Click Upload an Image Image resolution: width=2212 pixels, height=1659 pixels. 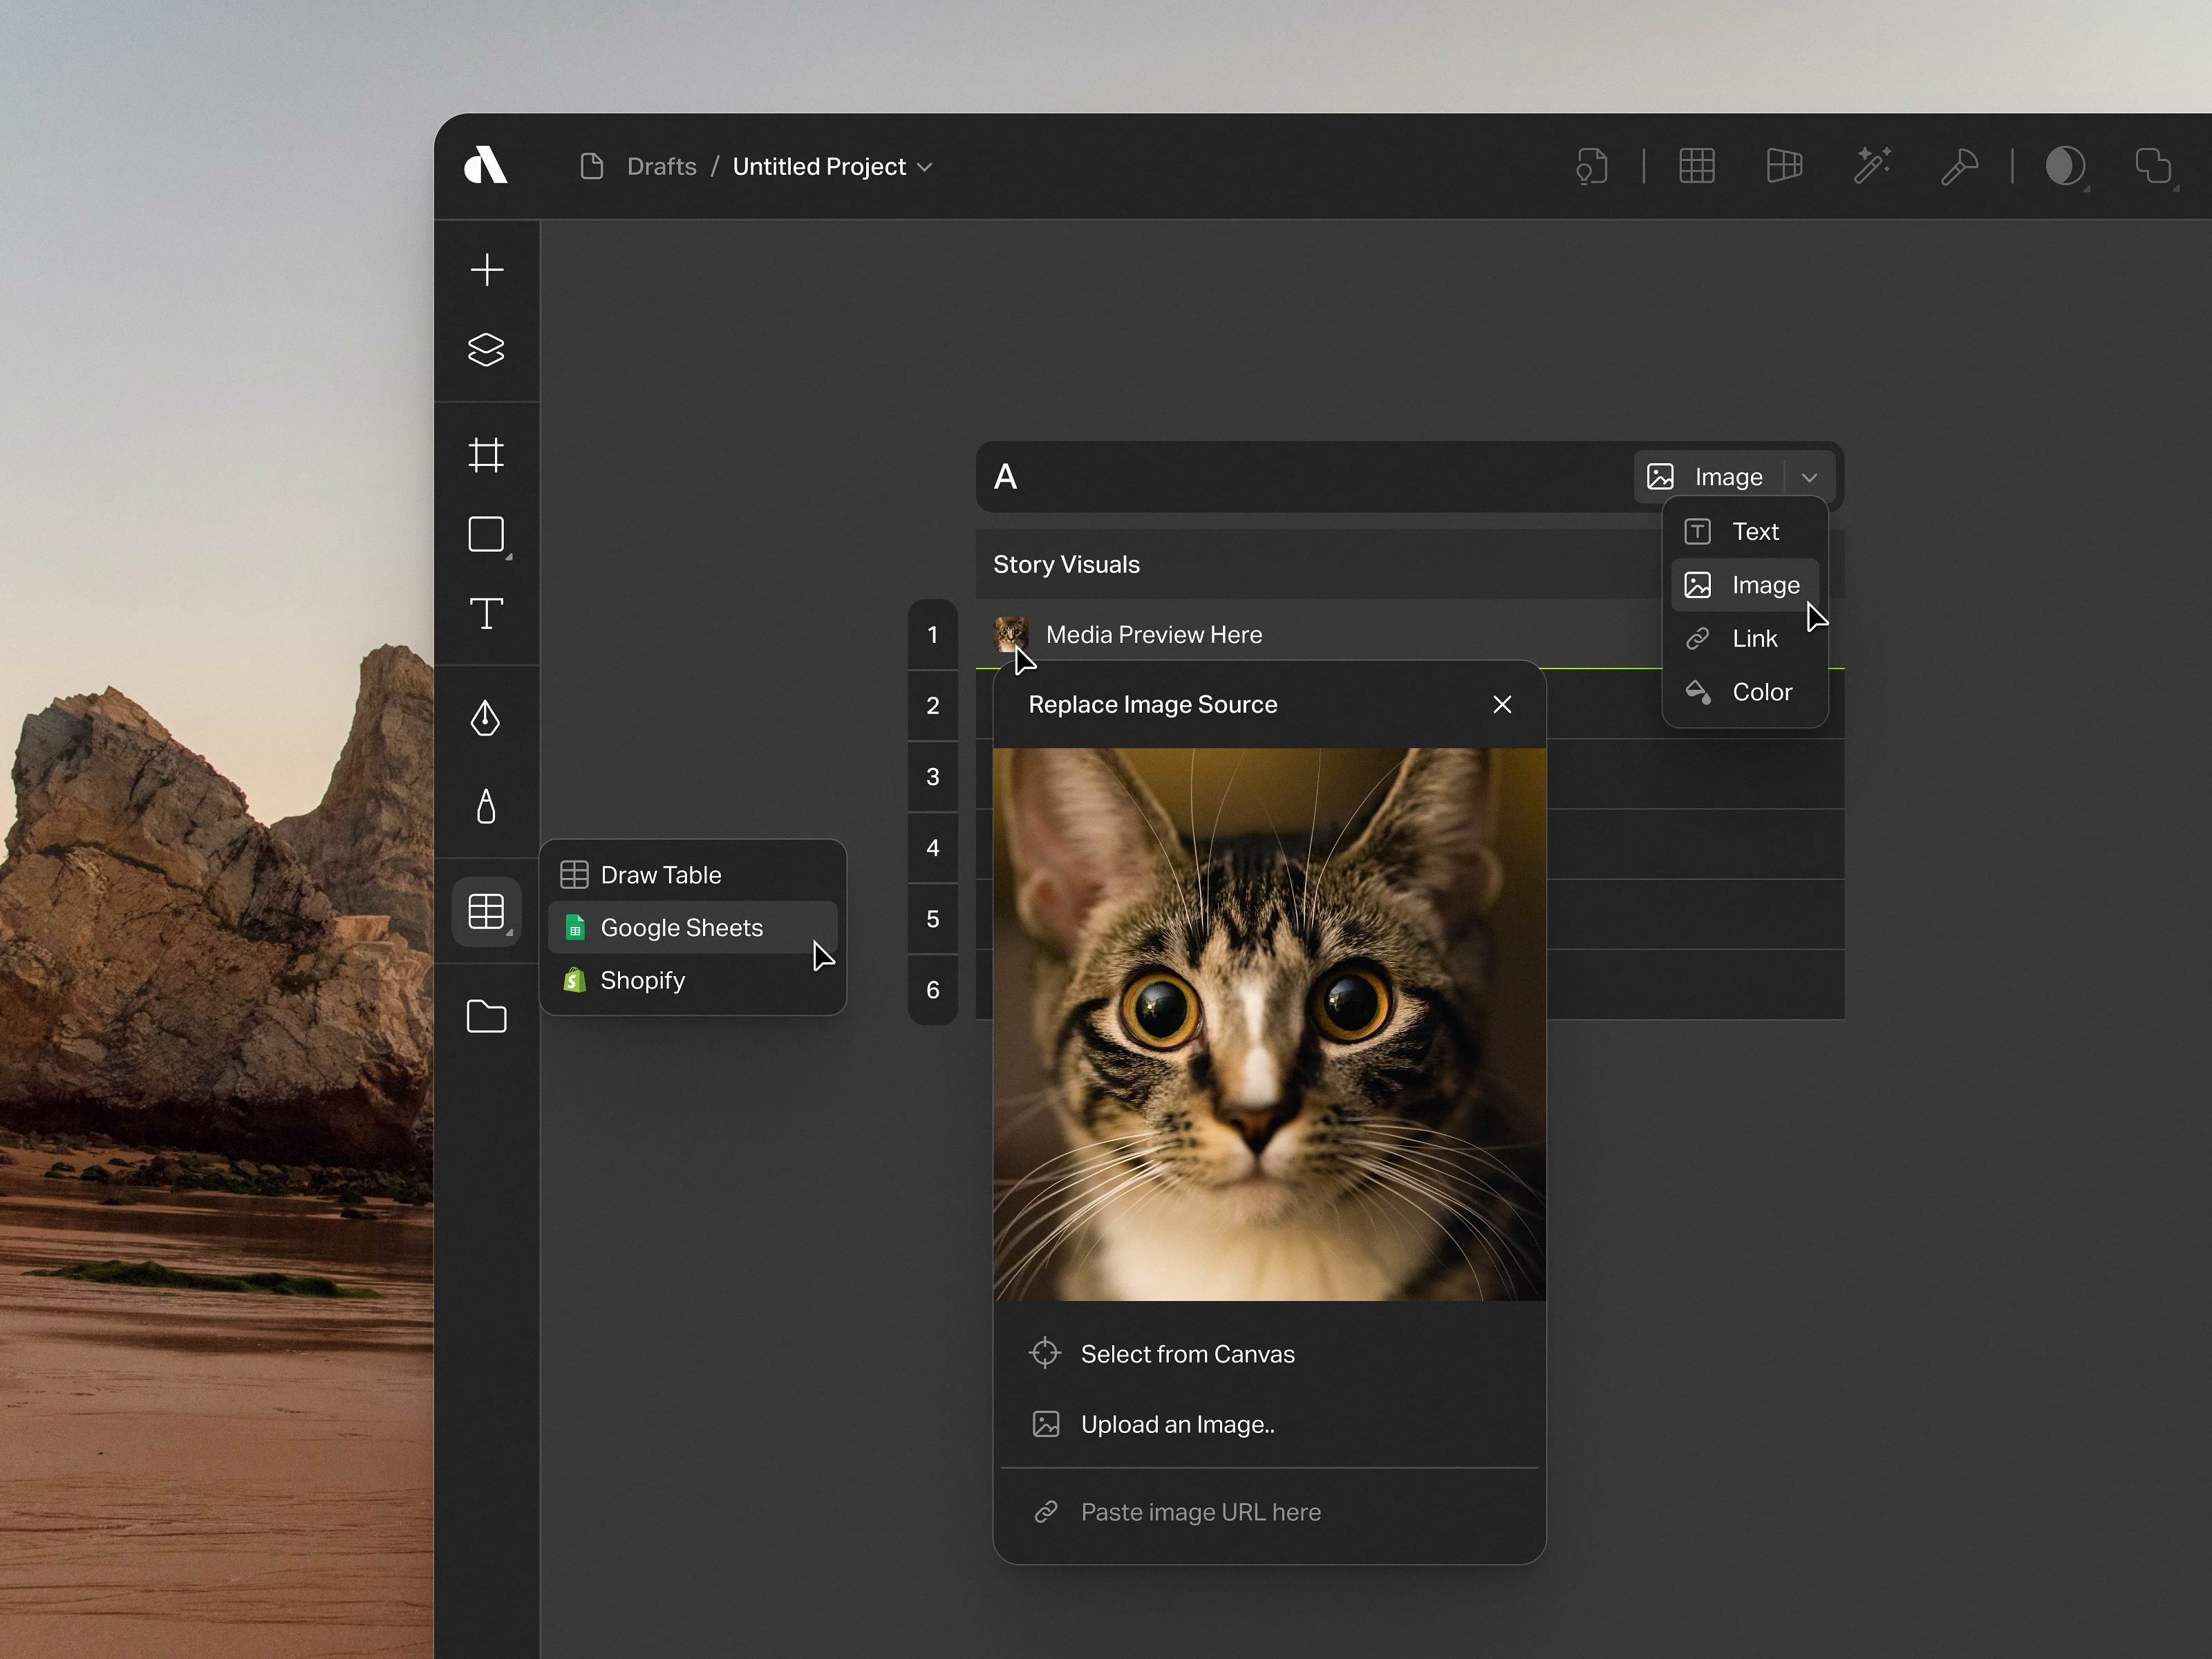[x=1178, y=1424]
